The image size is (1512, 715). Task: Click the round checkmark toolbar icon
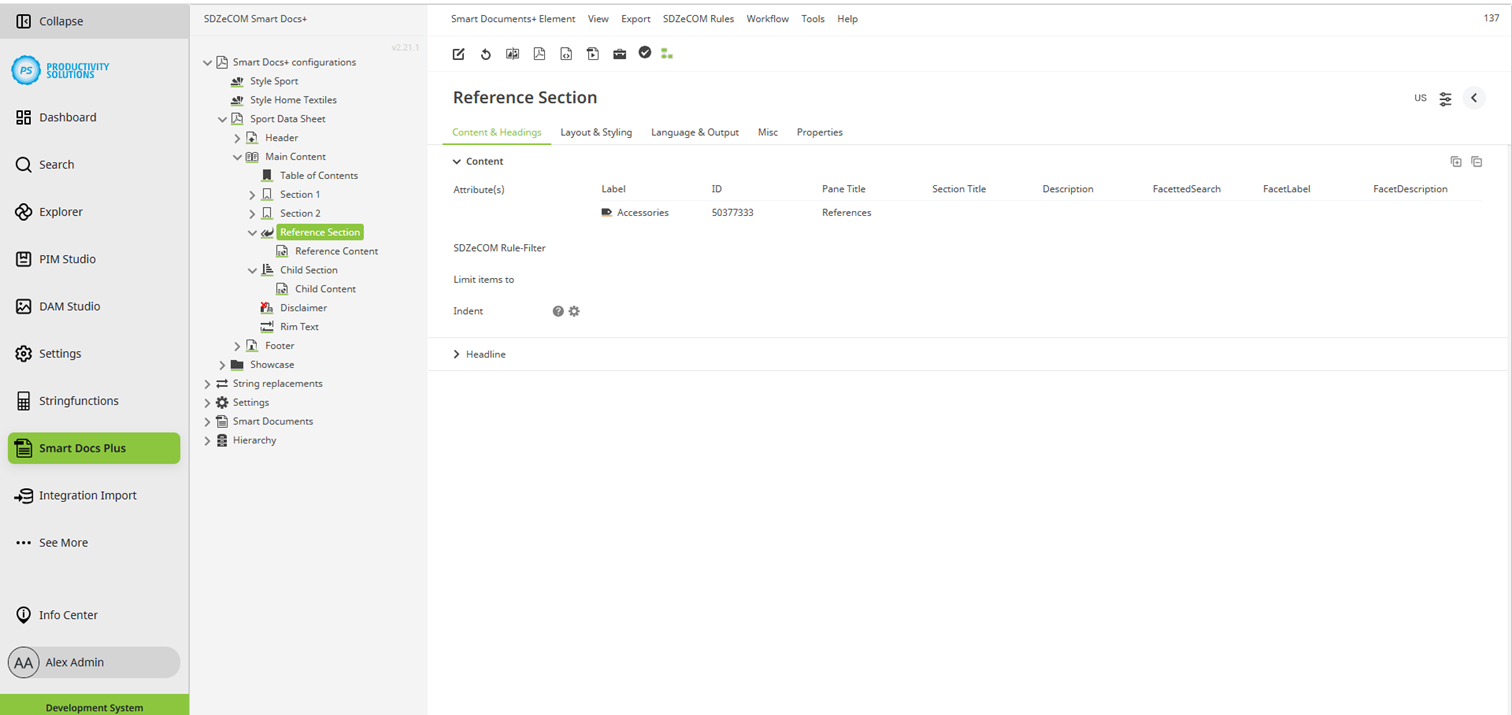[x=645, y=53]
